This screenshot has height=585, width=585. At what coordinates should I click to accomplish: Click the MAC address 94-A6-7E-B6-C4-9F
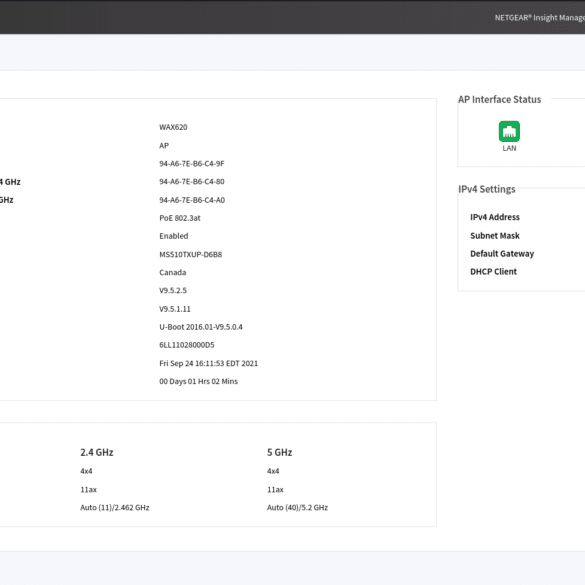[192, 164]
